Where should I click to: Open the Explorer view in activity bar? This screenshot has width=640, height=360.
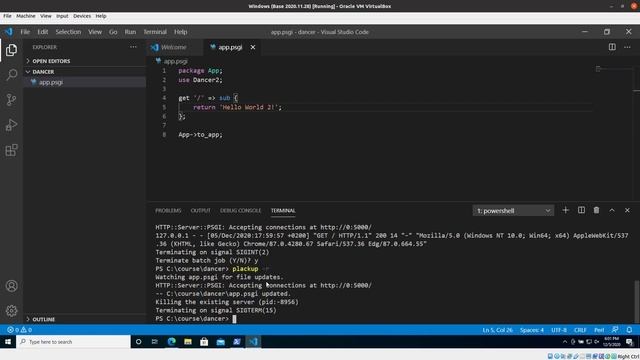(x=11, y=50)
